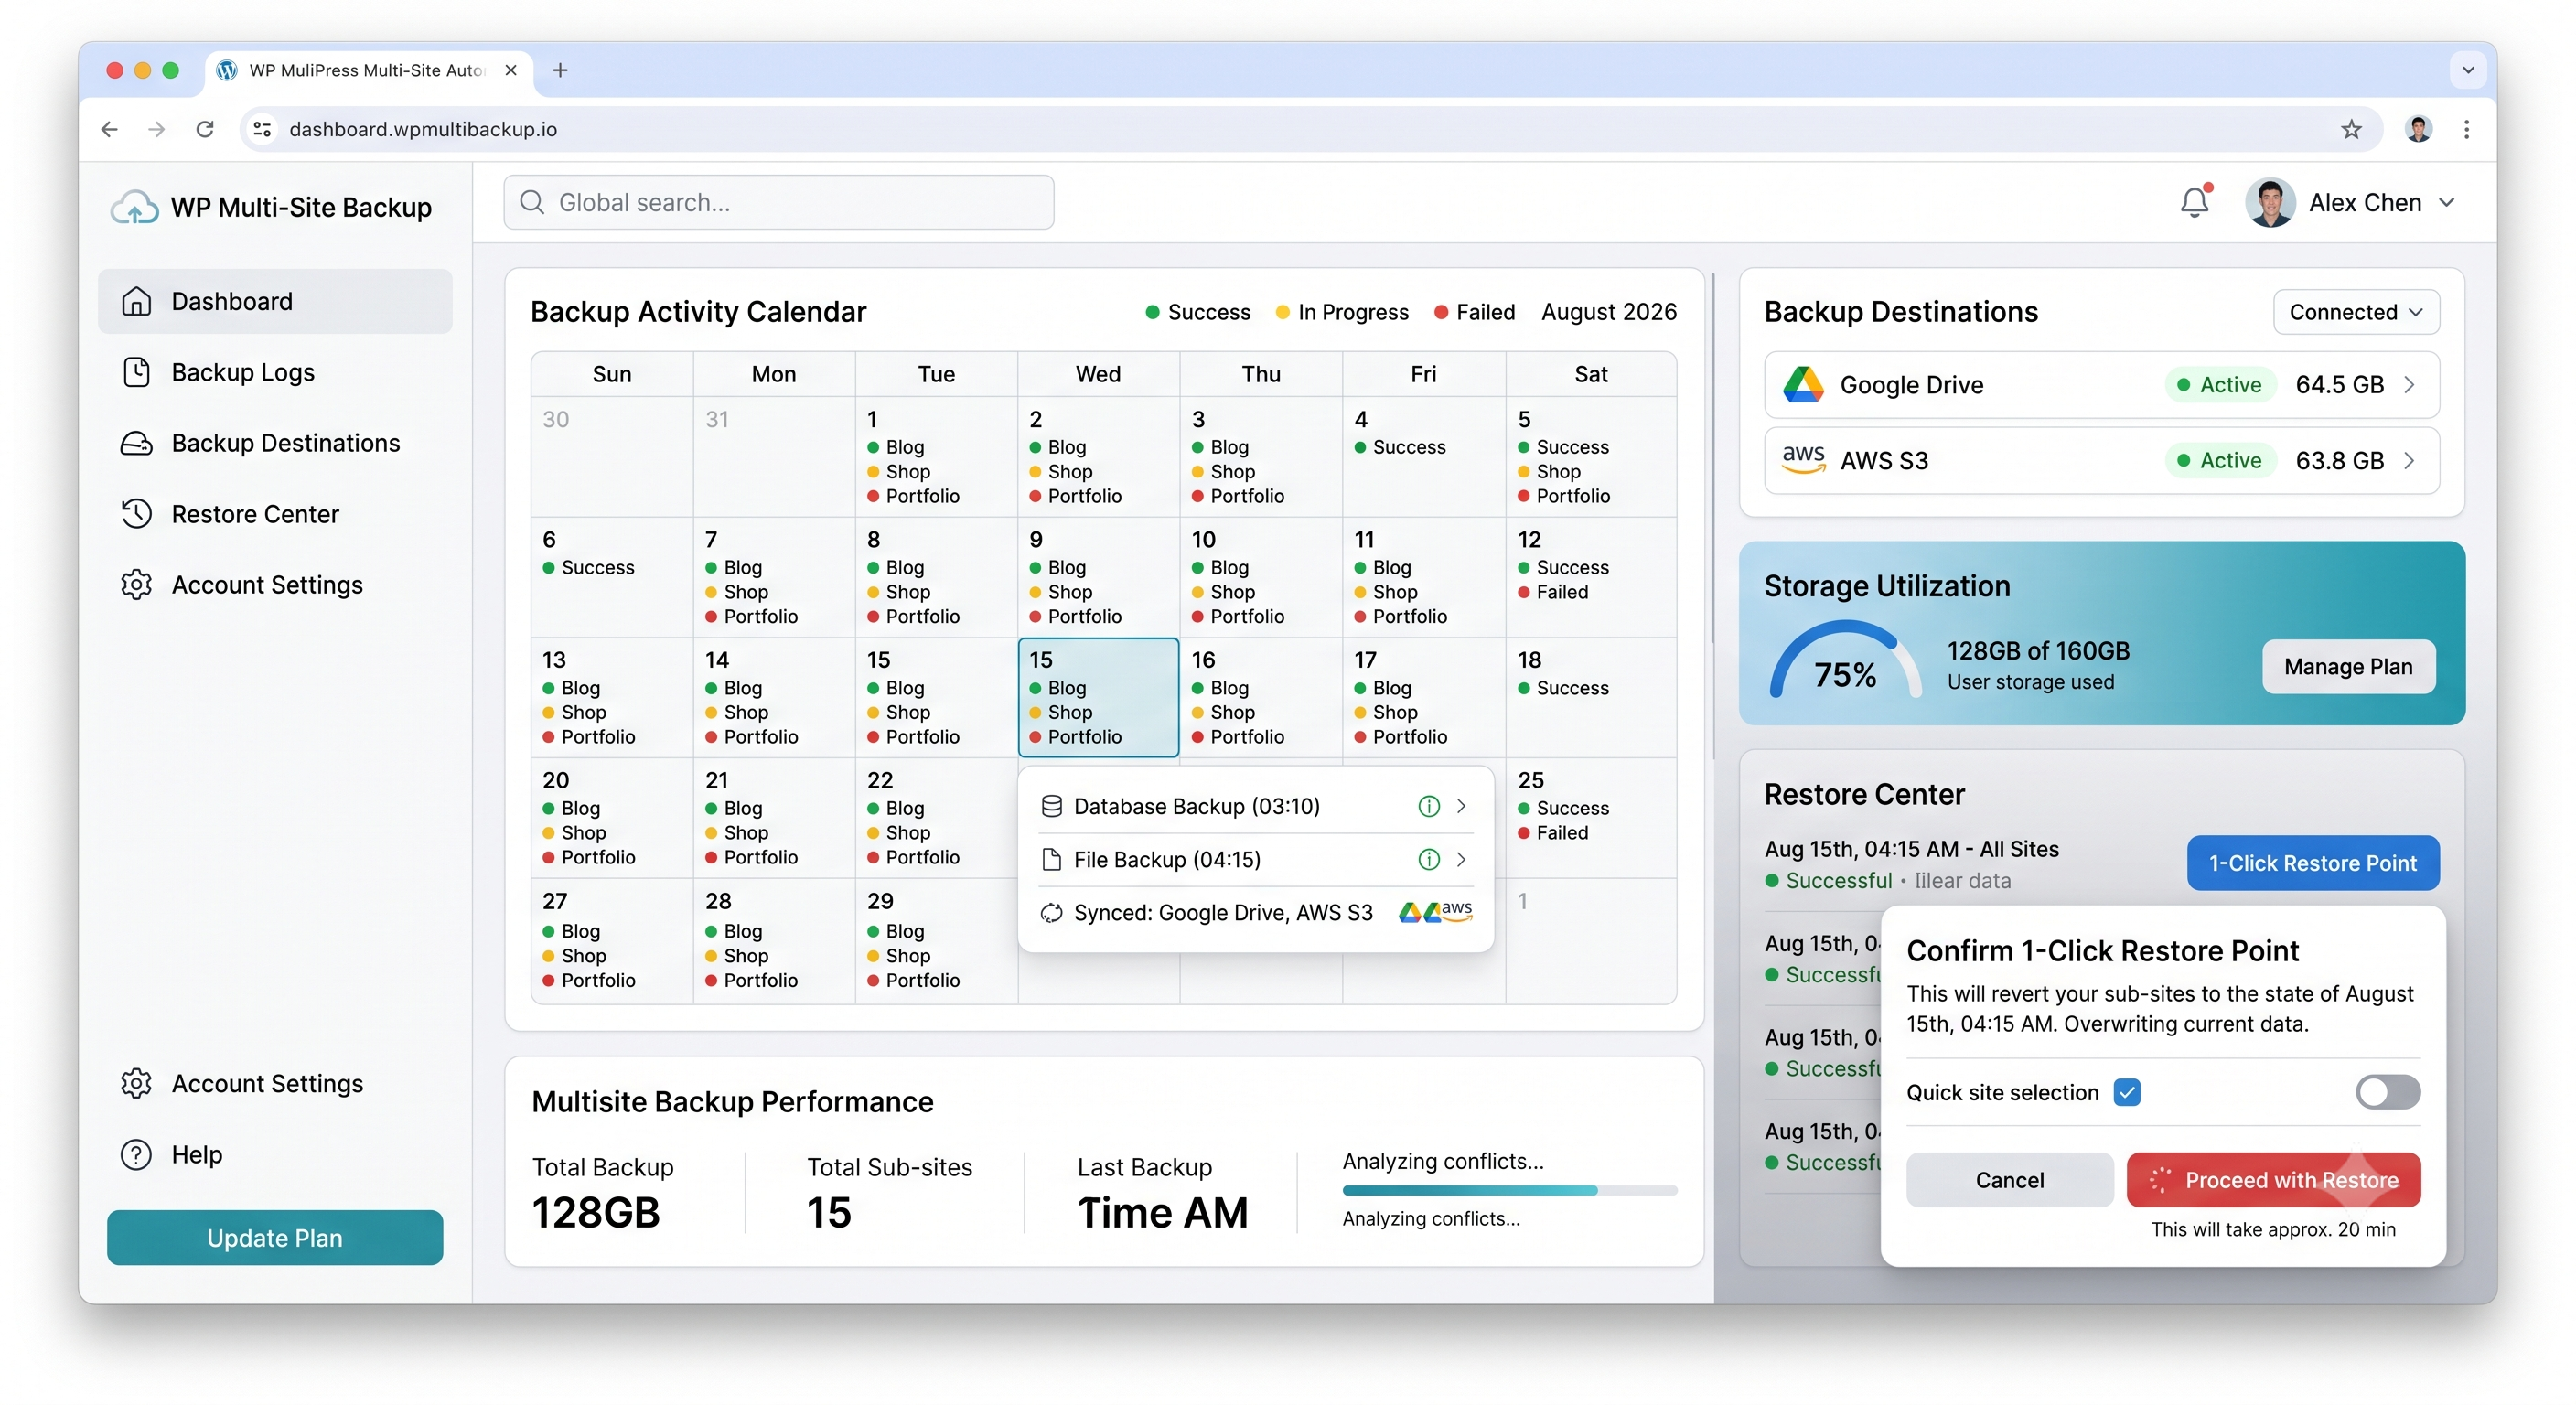Expand the Alex Chen account menu
This screenshot has height=1405, width=2576.
click(2446, 203)
